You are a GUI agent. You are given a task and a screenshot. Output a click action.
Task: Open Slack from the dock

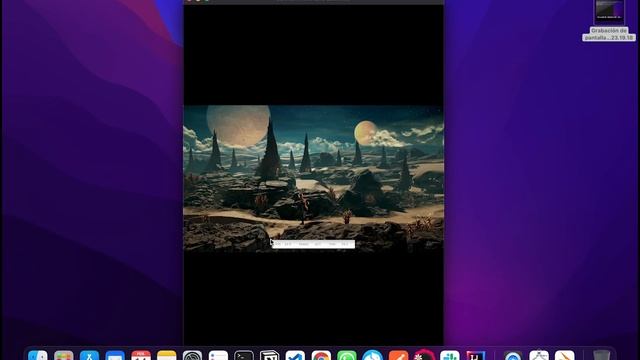pos(450,355)
